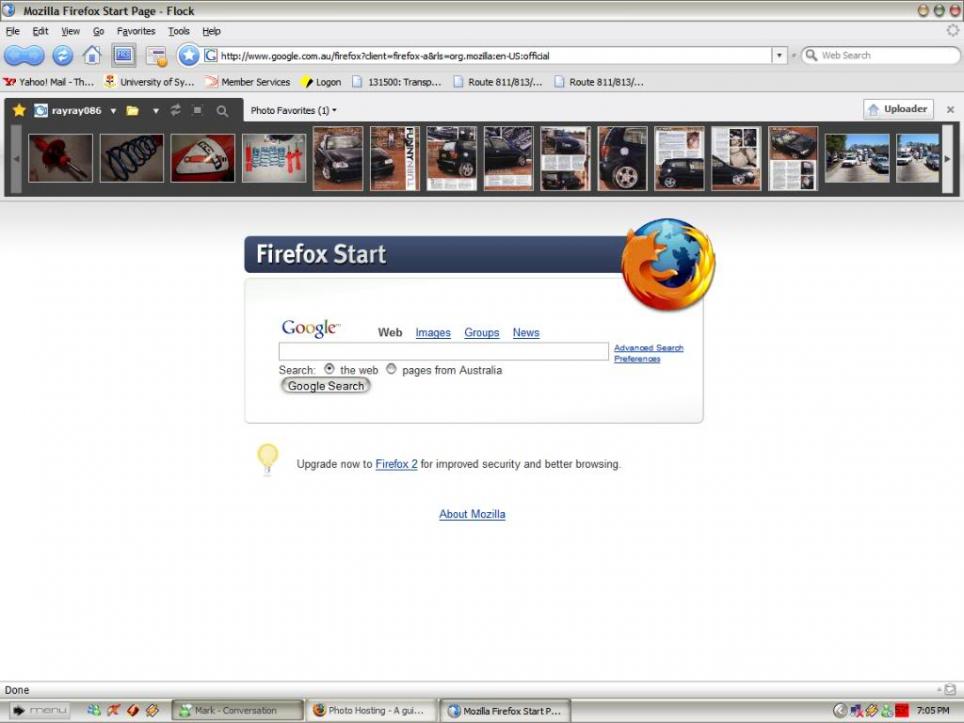Switch to Mark - Conversation taskbar window
Viewport: 964px width, 723px height.
(237, 710)
